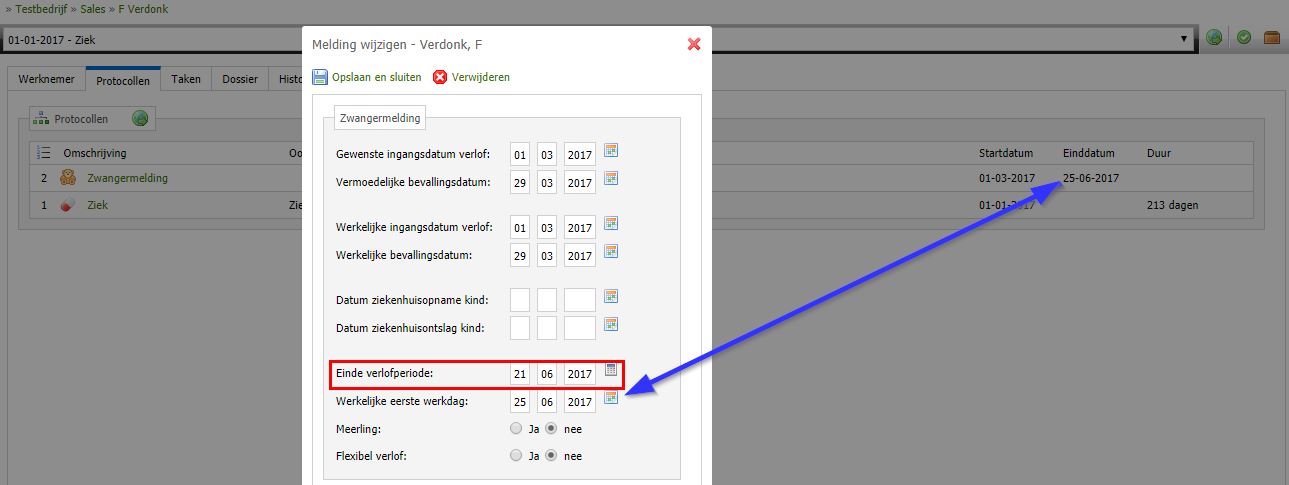Screen dimensions: 1289x485
Task: Click green add icon next to Protocollen button
Action: point(141,119)
